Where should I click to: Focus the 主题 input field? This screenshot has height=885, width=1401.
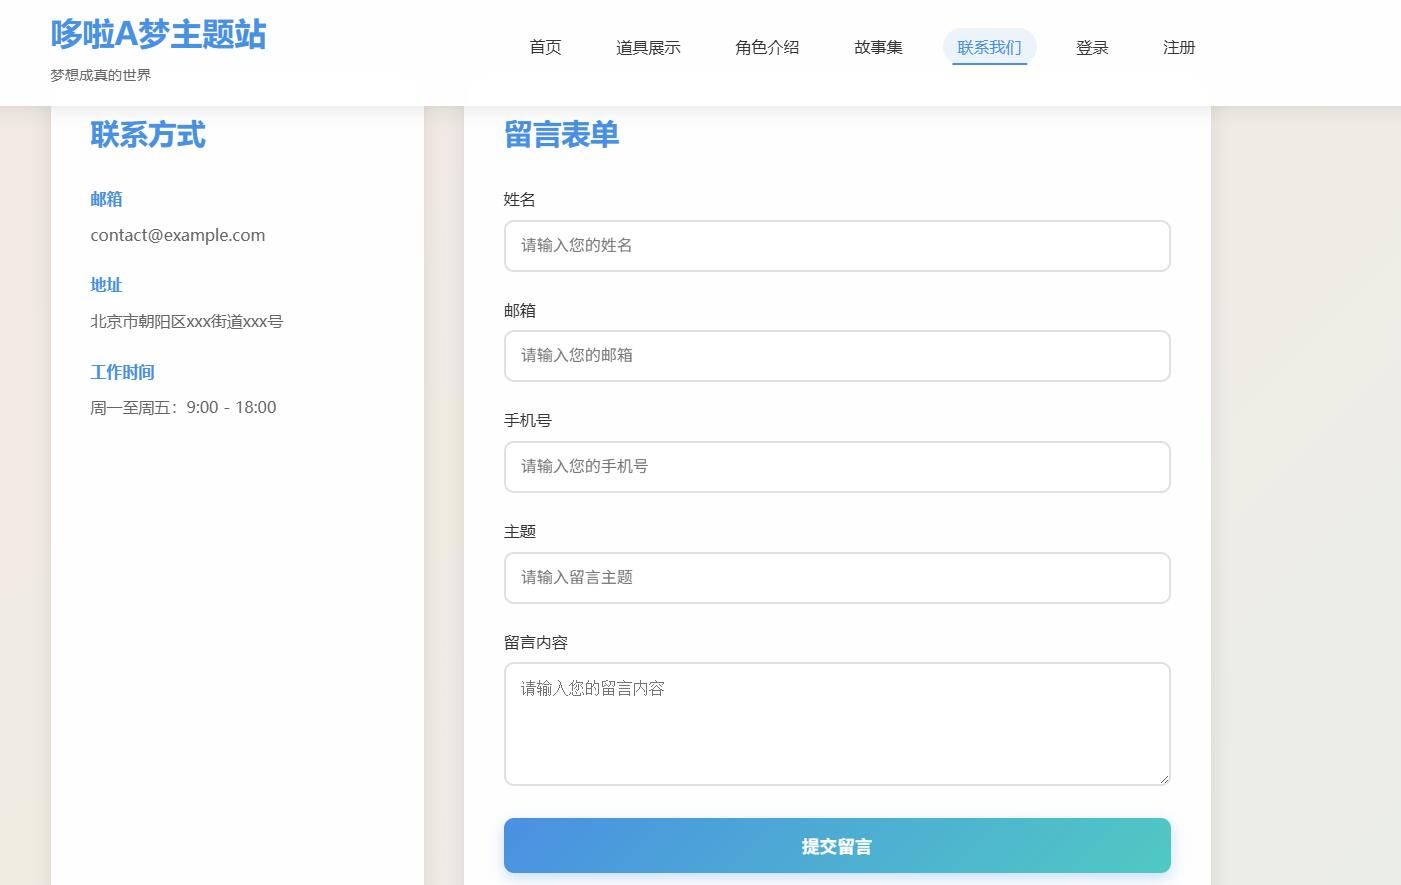click(837, 578)
